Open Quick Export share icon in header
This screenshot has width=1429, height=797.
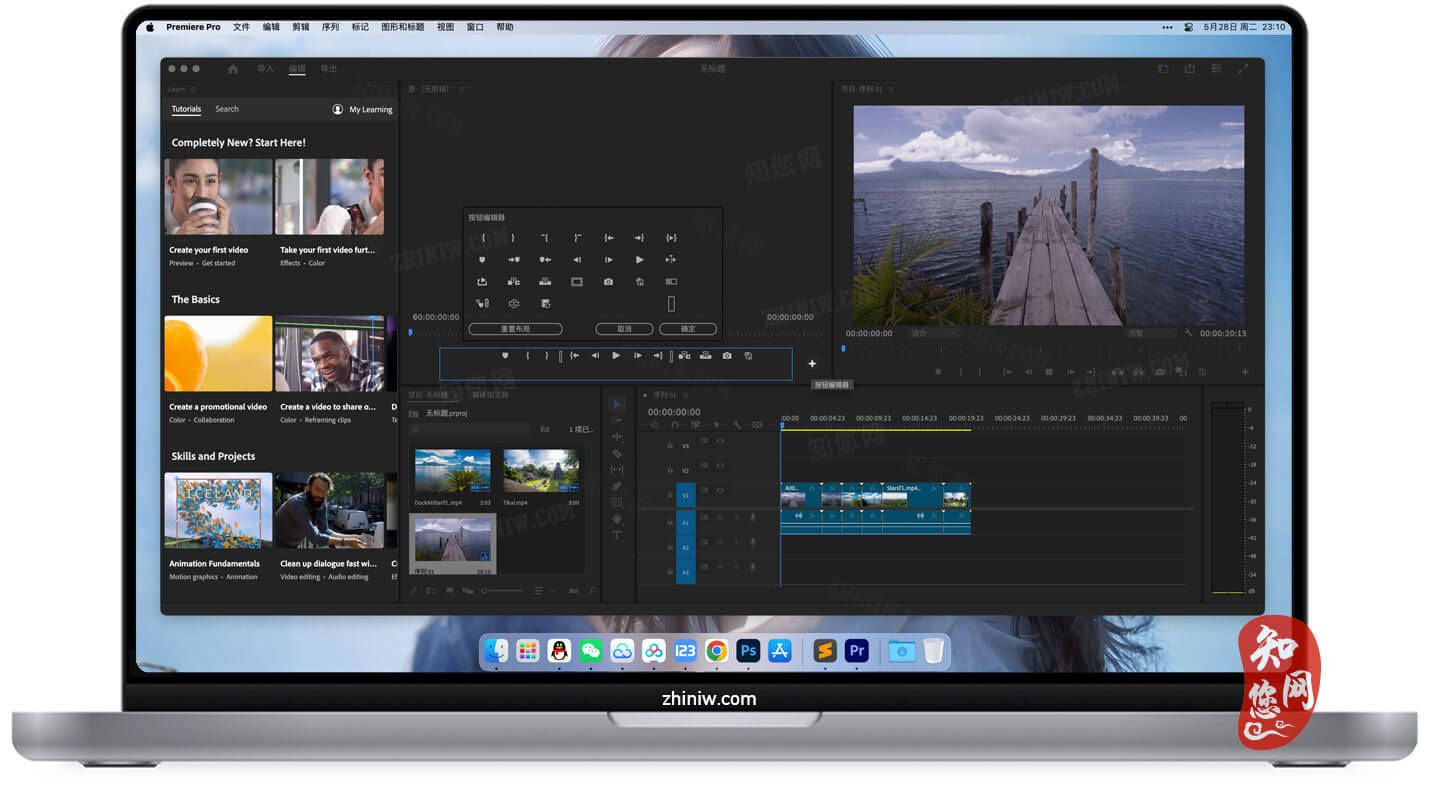pyautogui.click(x=1190, y=69)
